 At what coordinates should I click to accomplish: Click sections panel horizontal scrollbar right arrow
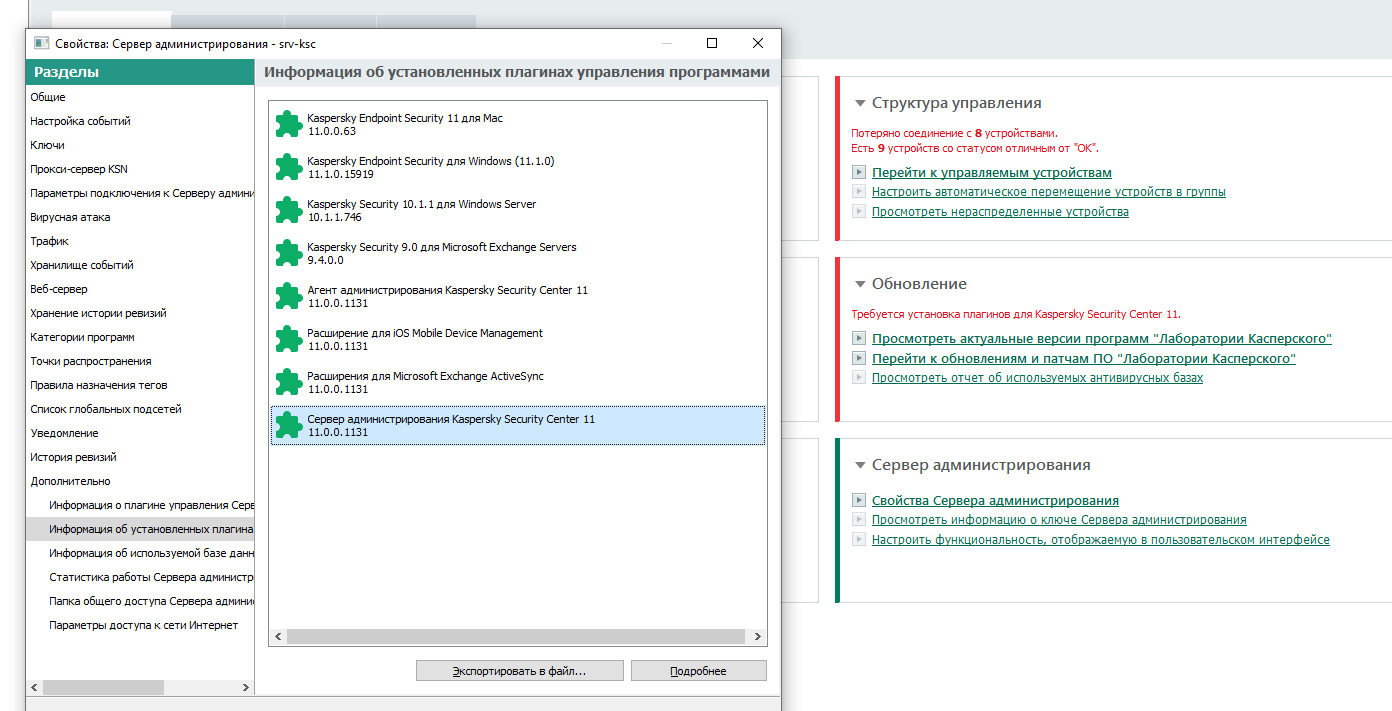246,688
